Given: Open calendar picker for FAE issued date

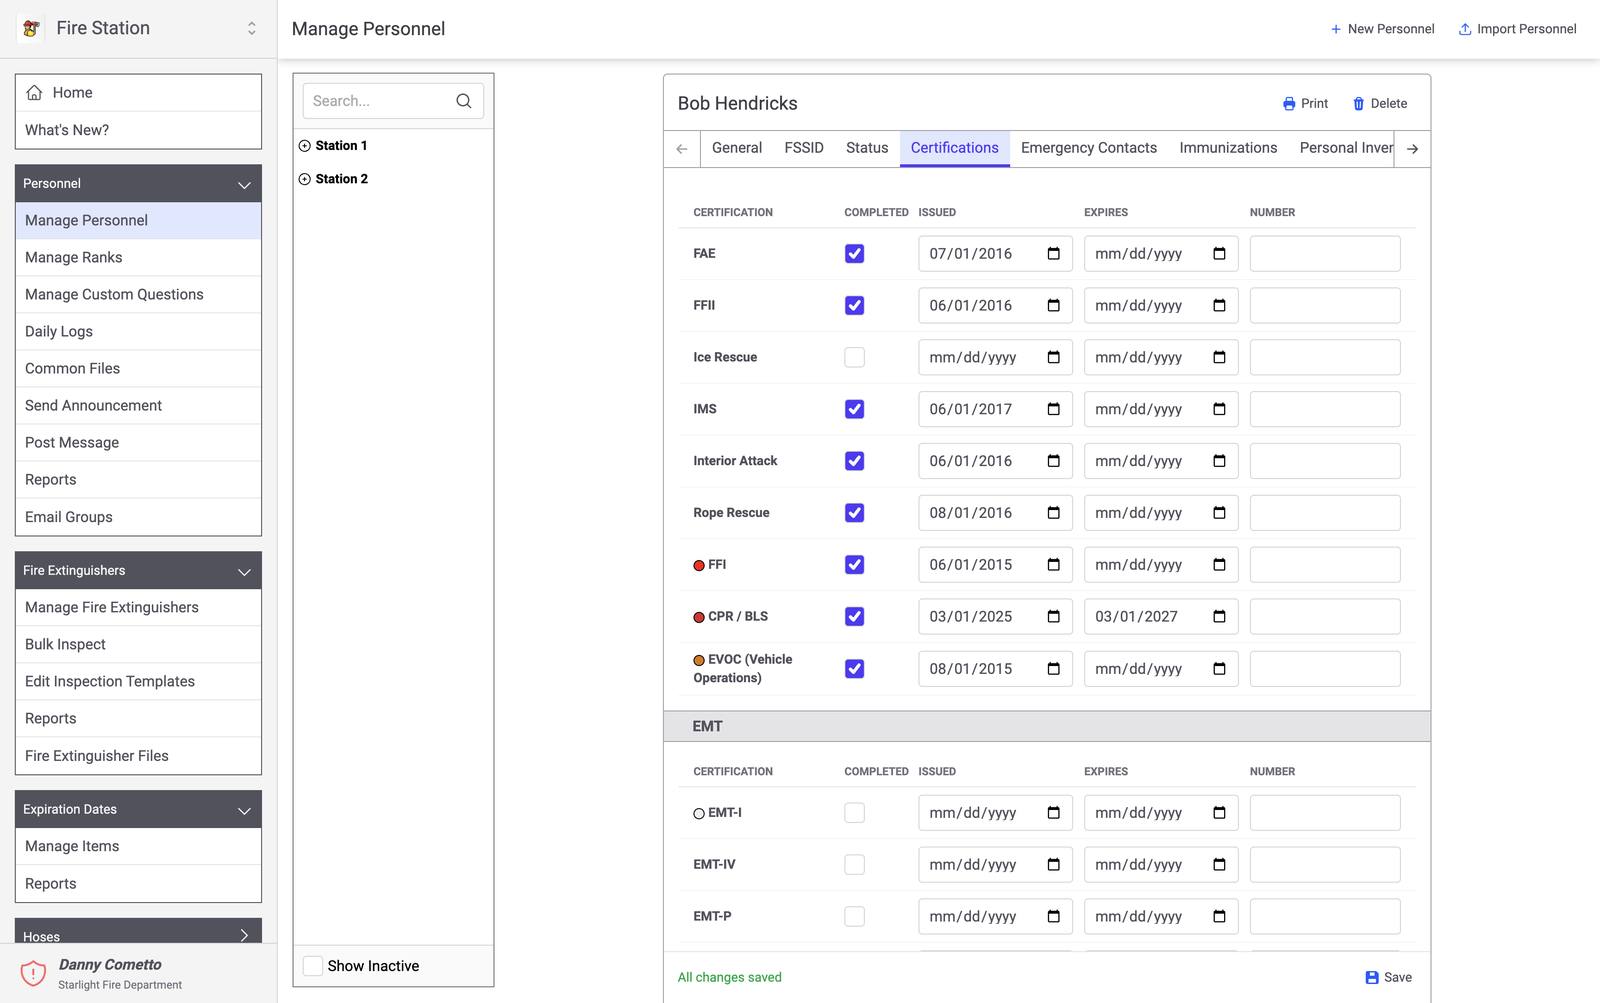Looking at the screenshot, I should (x=1054, y=254).
